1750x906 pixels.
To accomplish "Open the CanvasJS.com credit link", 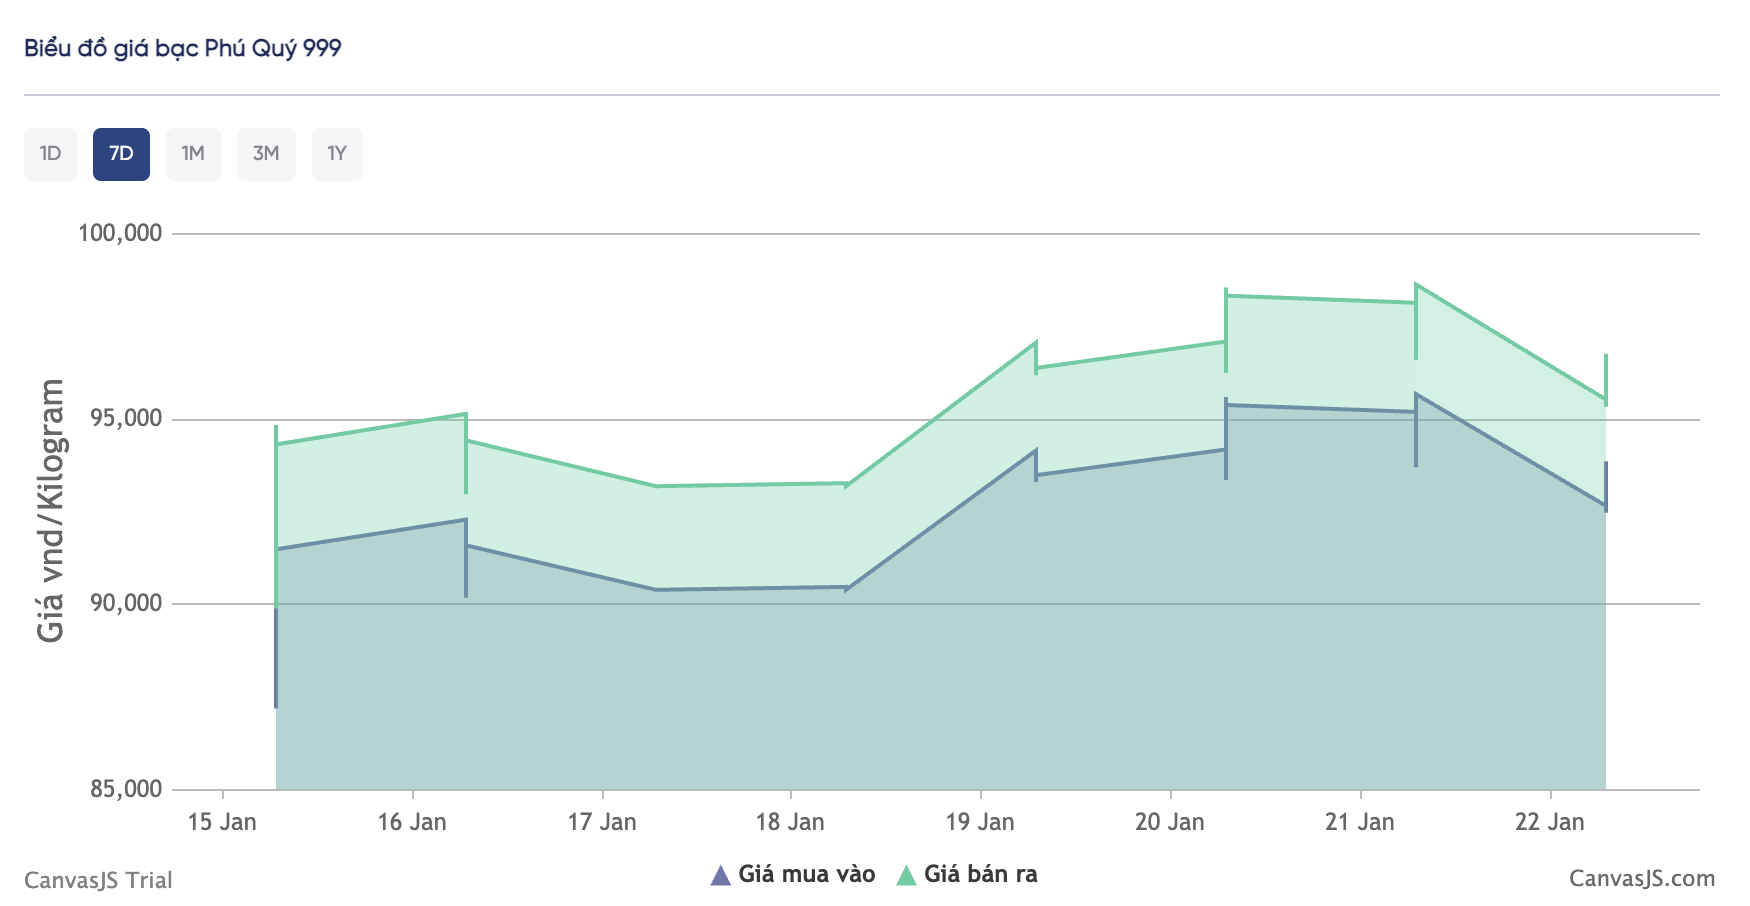I will pos(1641,879).
